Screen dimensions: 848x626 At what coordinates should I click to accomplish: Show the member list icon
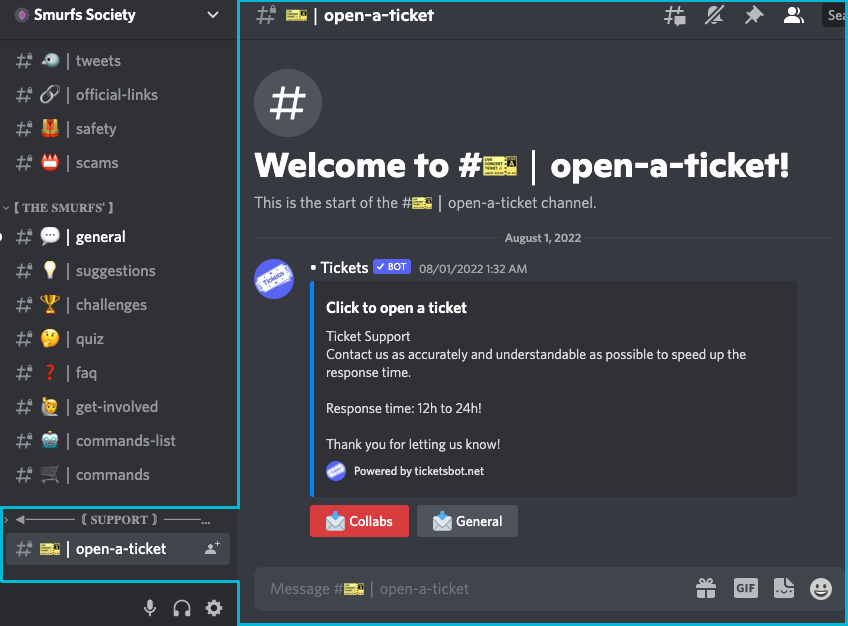coord(793,15)
